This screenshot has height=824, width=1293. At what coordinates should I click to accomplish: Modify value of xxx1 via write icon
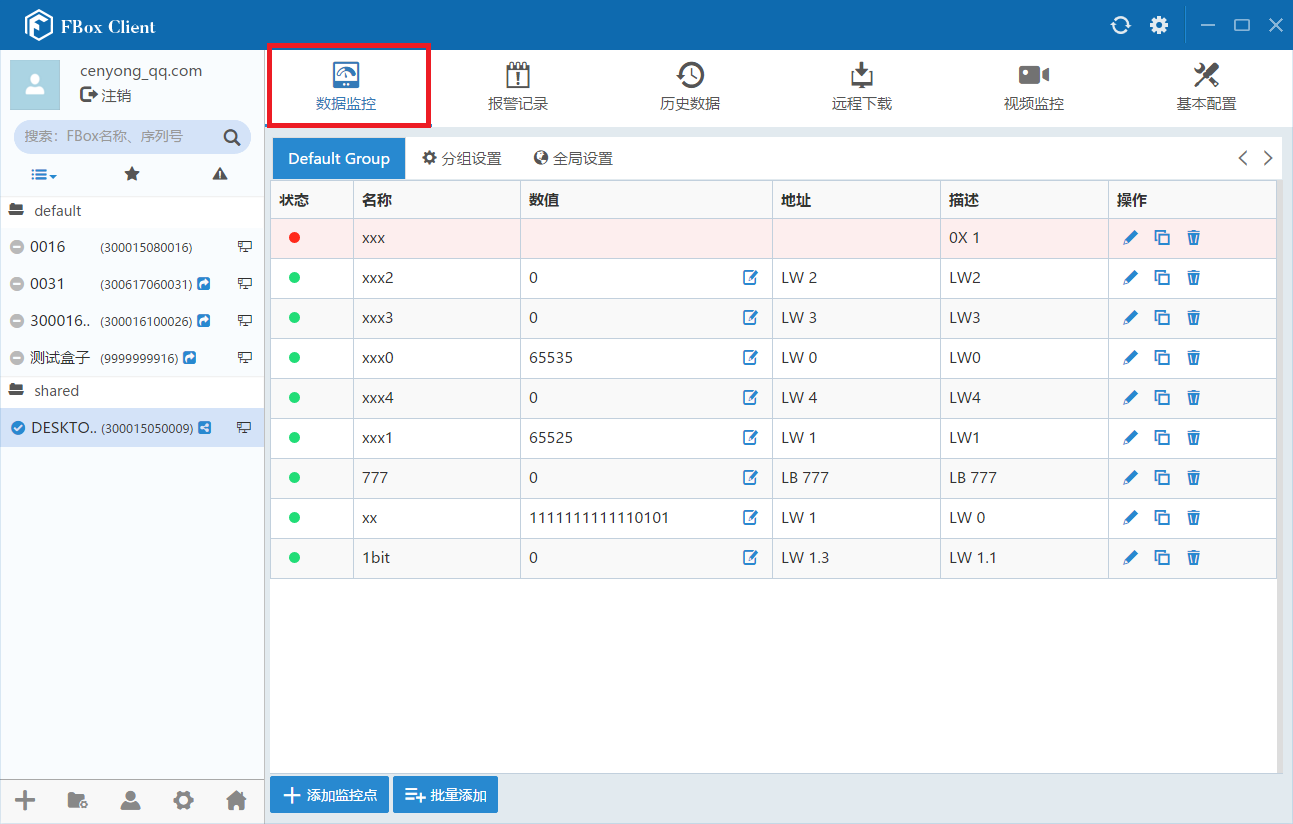[751, 438]
